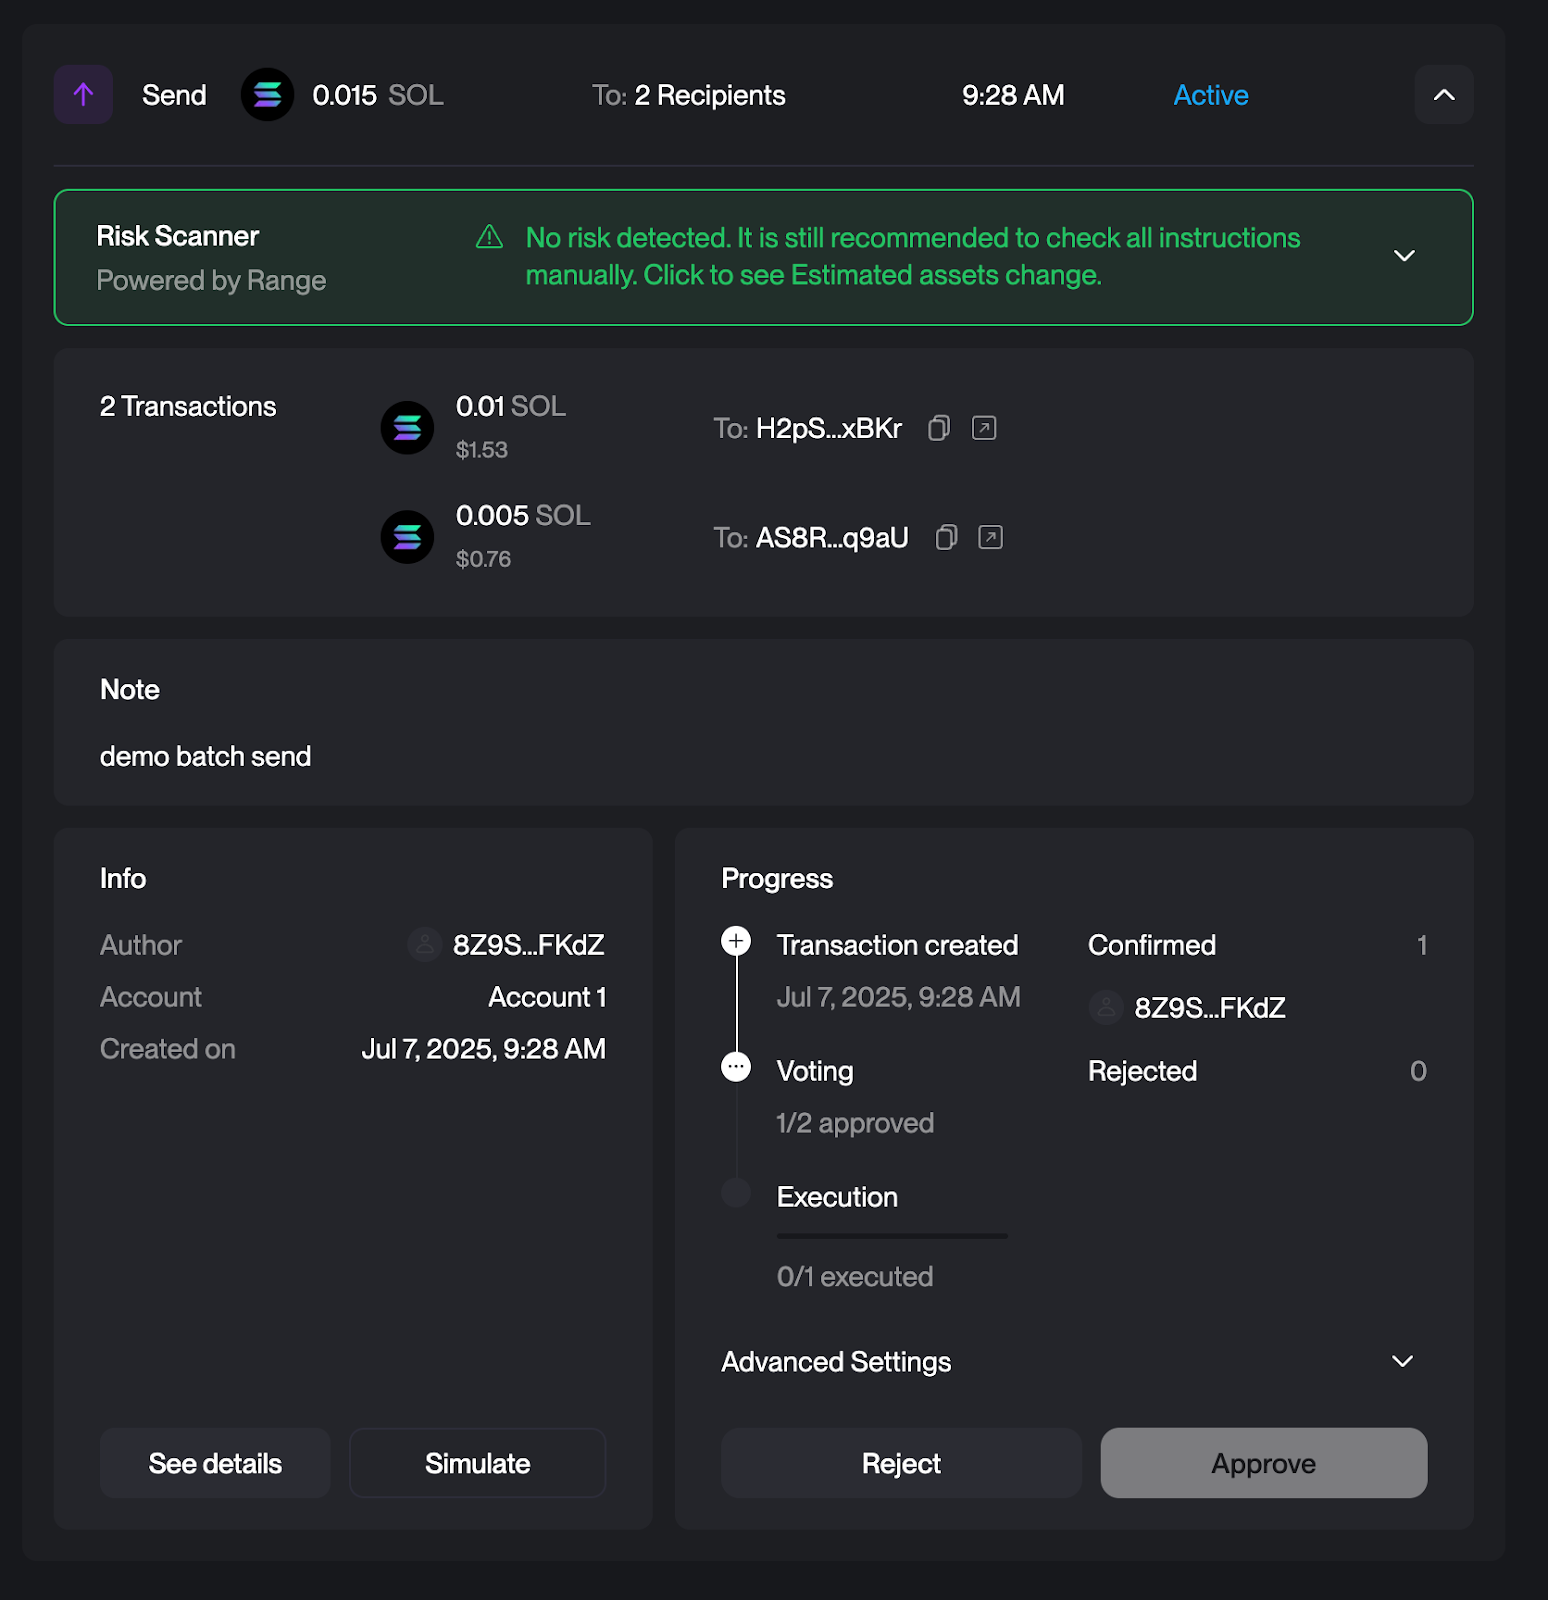Click the purple Send arrow icon
1548x1600 pixels.
[83, 95]
